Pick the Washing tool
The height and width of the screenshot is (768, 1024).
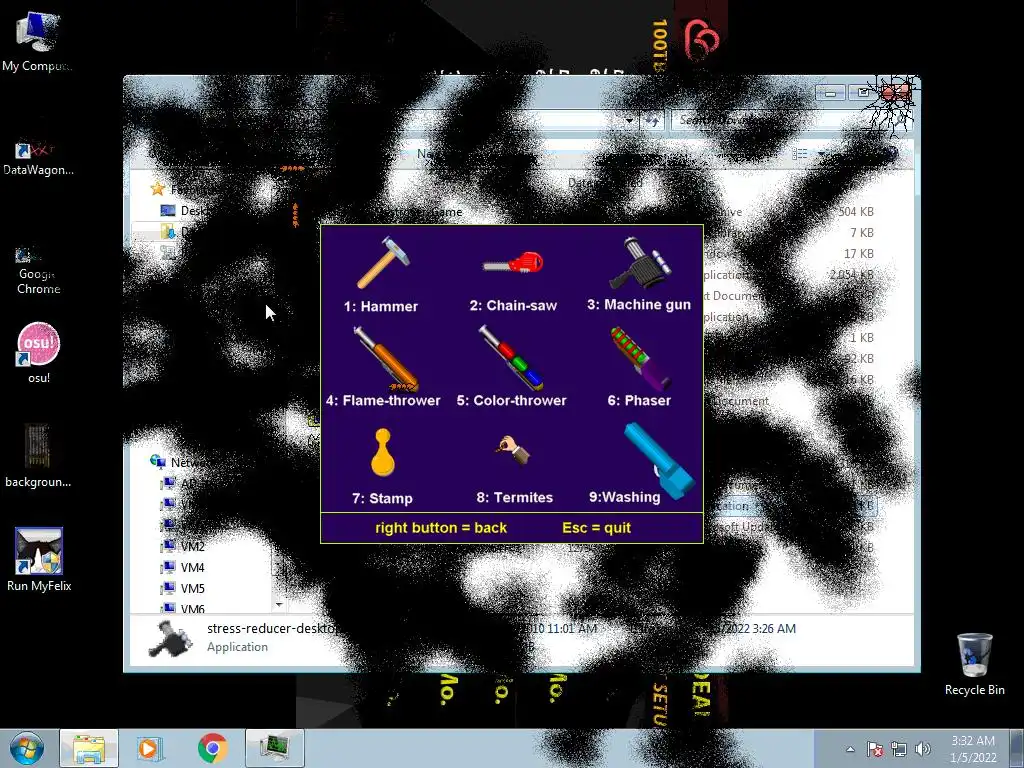[x=643, y=464]
